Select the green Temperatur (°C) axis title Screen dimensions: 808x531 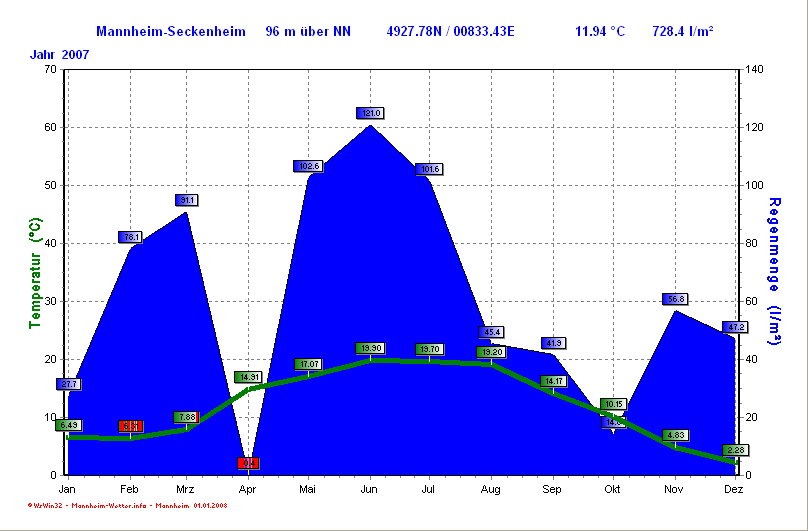point(35,276)
